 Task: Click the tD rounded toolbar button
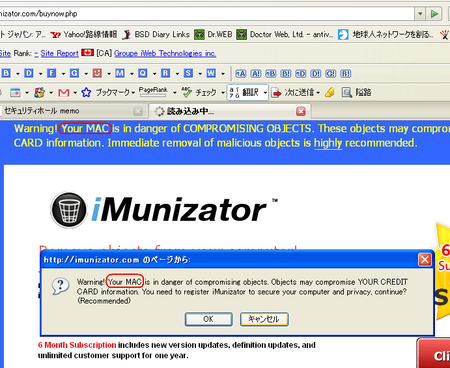301,74
